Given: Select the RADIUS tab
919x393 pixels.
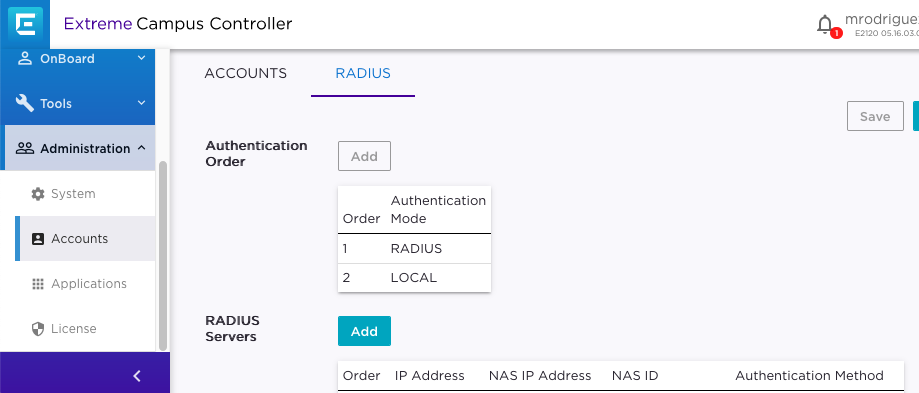Looking at the screenshot, I should click(x=363, y=73).
